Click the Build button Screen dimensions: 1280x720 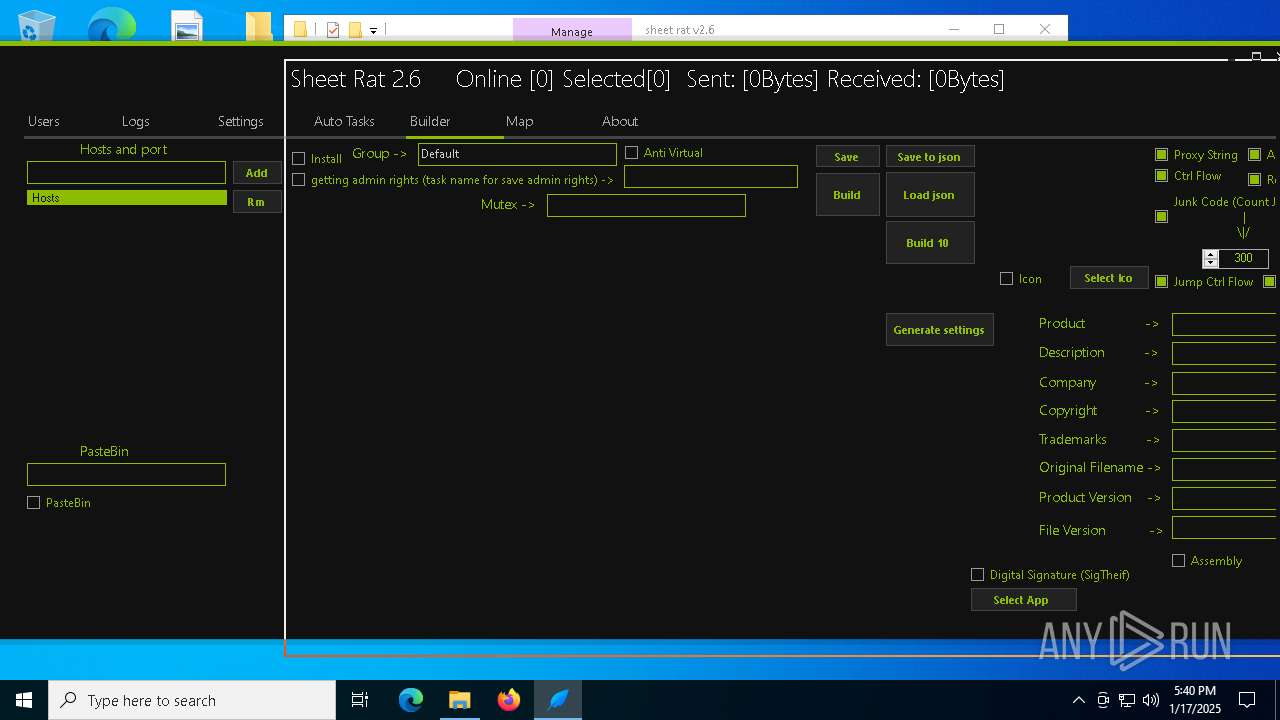click(847, 195)
